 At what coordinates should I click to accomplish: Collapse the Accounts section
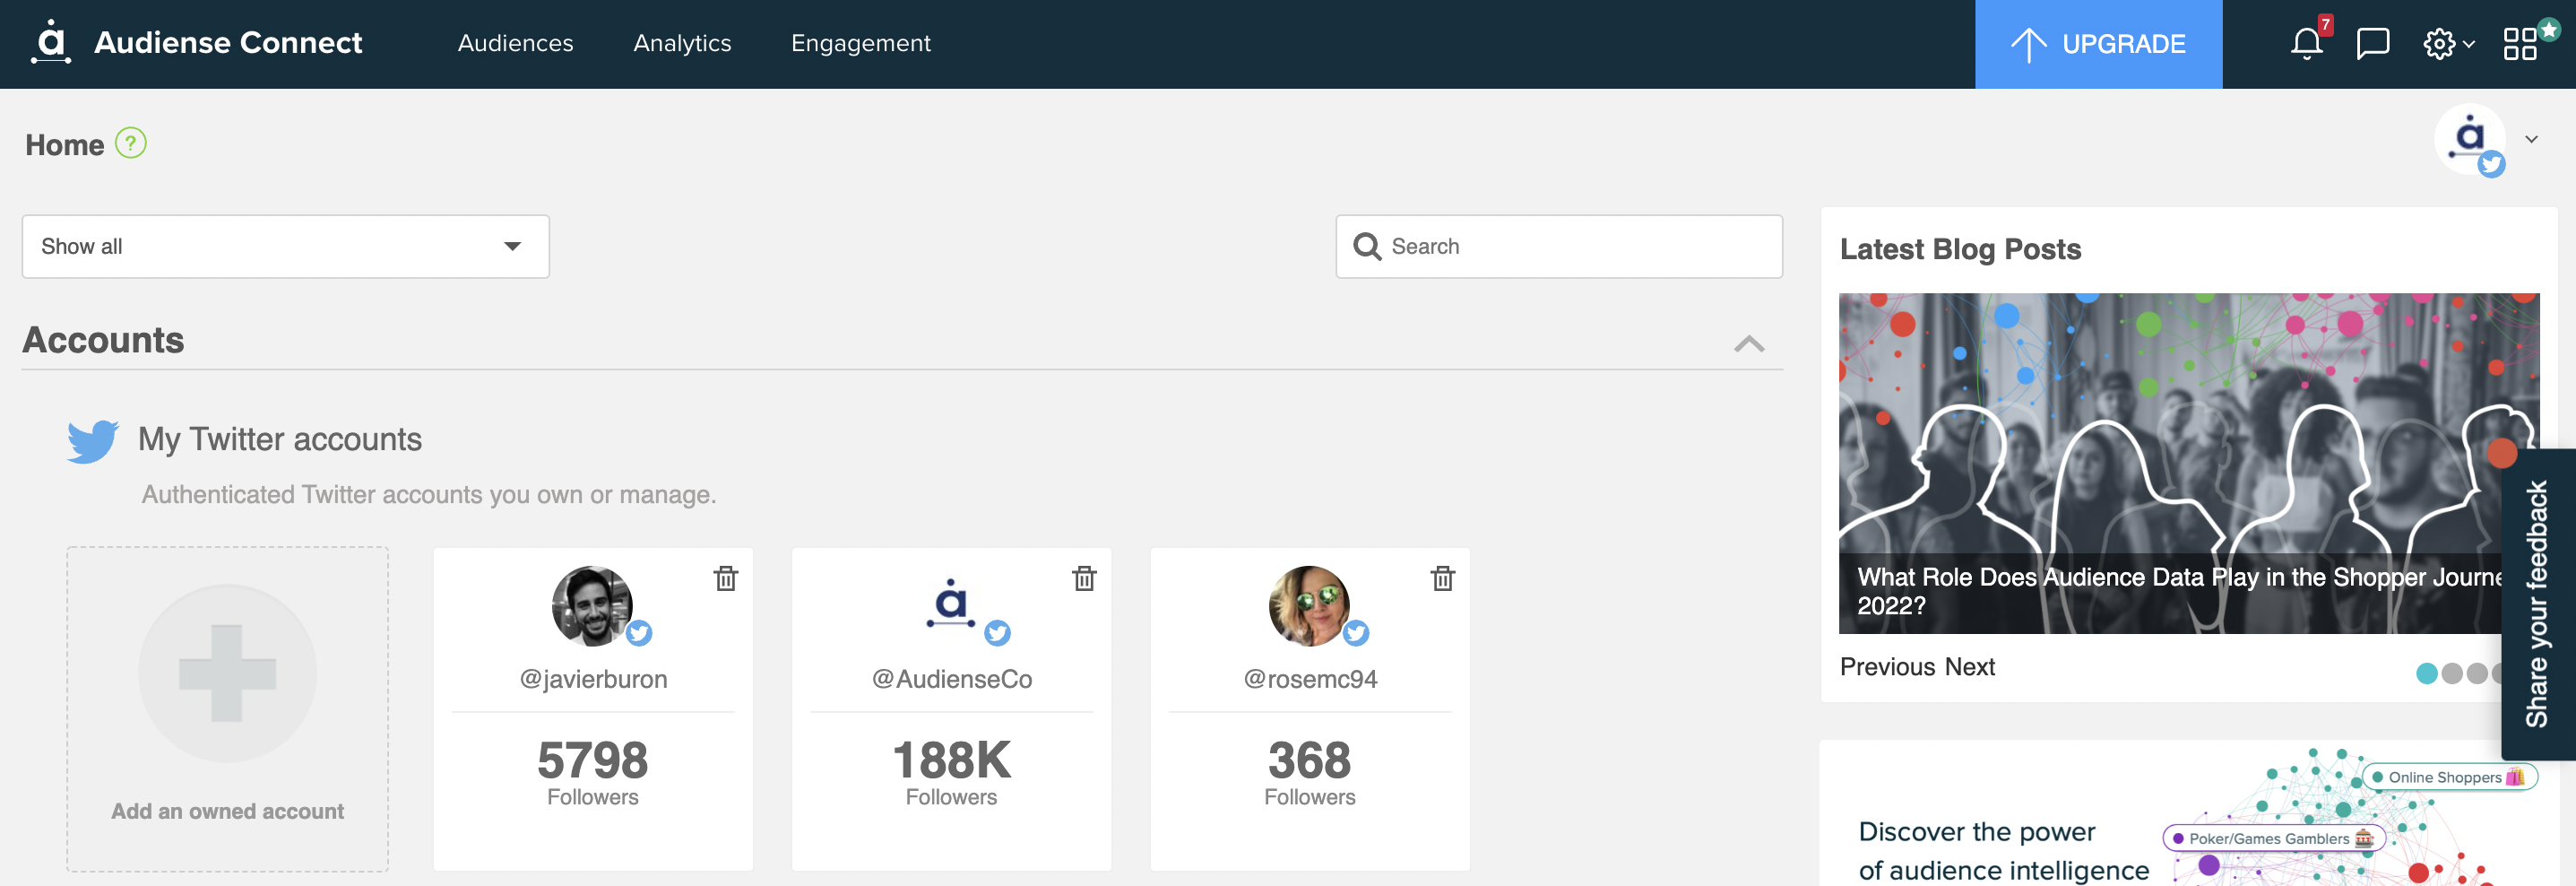(1749, 344)
